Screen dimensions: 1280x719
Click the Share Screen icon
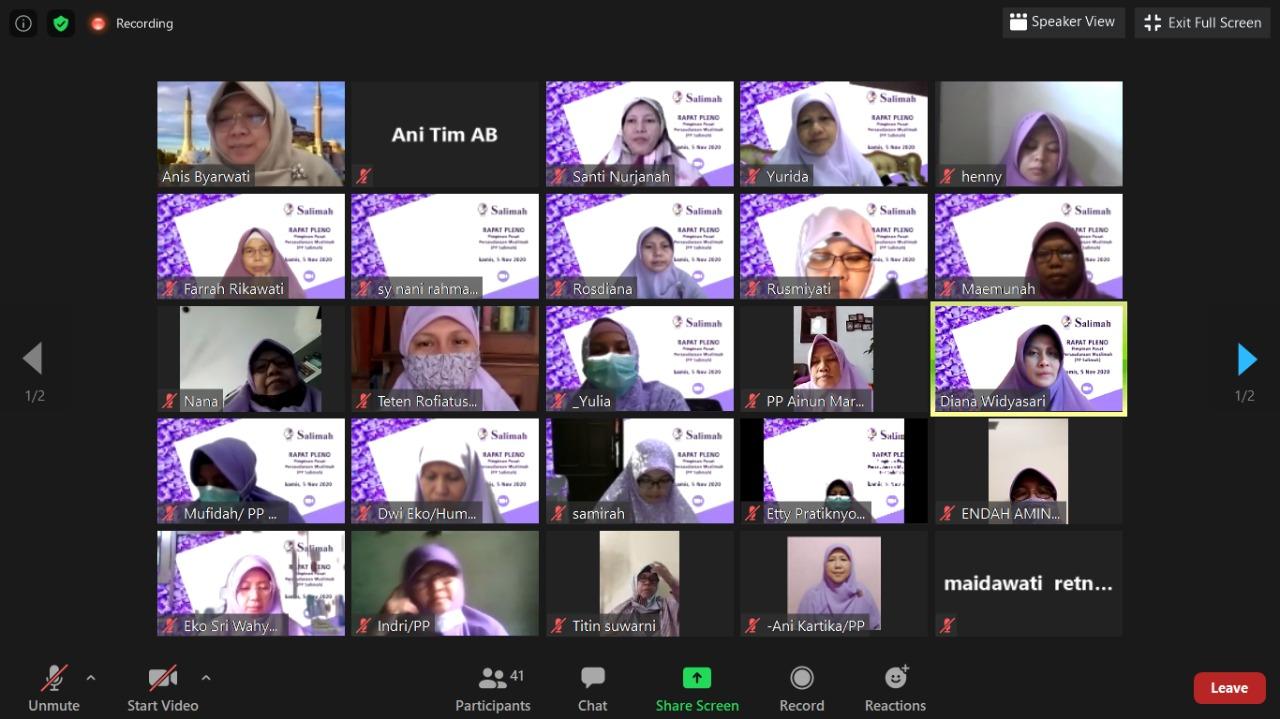(x=697, y=678)
